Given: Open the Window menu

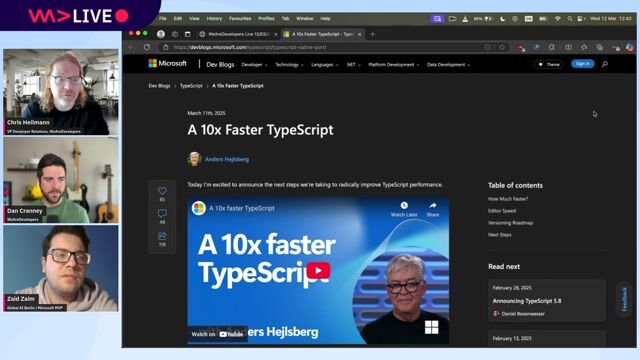Looking at the screenshot, I should pyautogui.click(x=304, y=19).
